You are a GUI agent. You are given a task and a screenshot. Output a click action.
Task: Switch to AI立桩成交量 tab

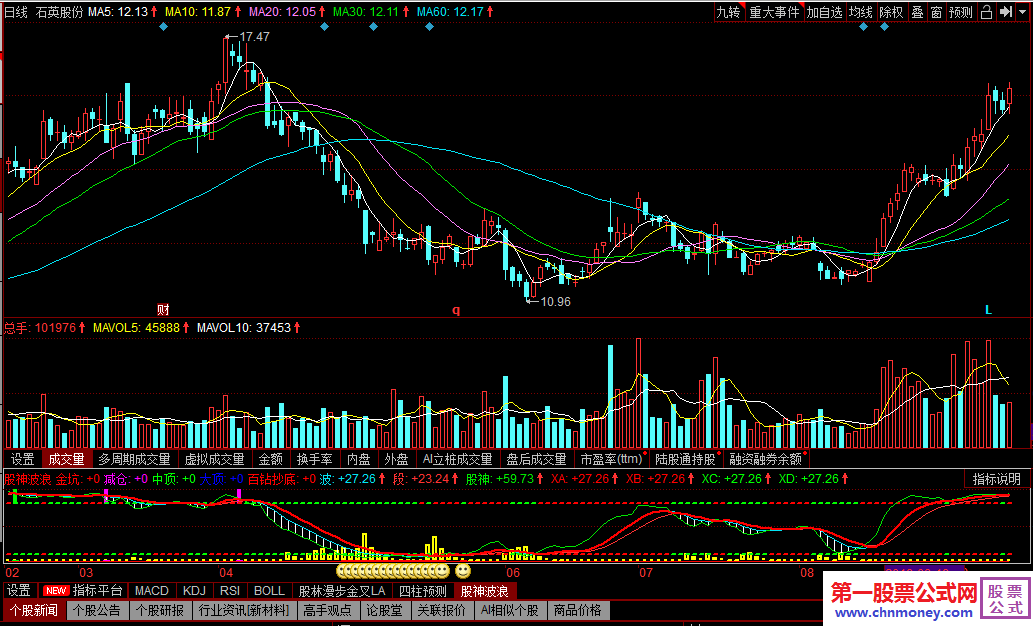[x=457, y=459]
